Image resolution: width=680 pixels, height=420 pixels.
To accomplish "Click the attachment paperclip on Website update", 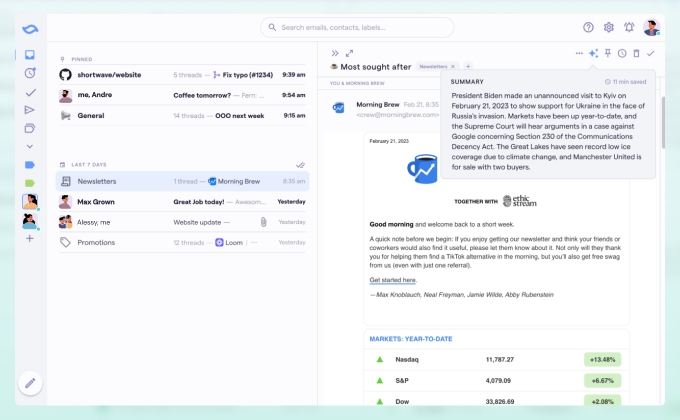I will tap(263, 222).
